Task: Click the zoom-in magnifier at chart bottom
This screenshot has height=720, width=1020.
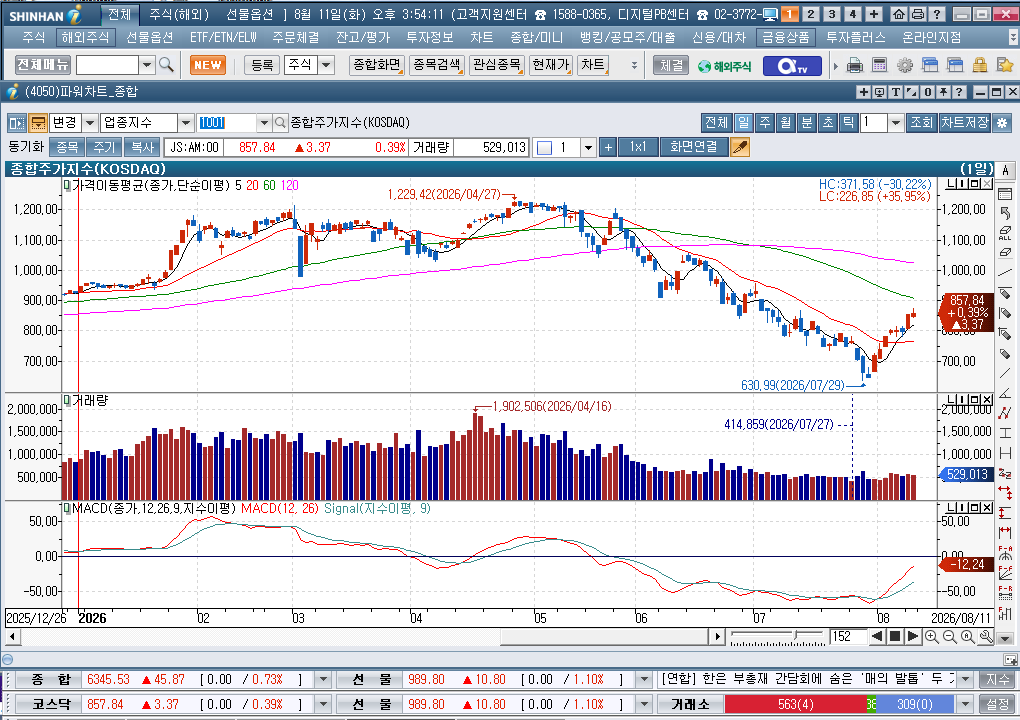Action: click(x=932, y=637)
